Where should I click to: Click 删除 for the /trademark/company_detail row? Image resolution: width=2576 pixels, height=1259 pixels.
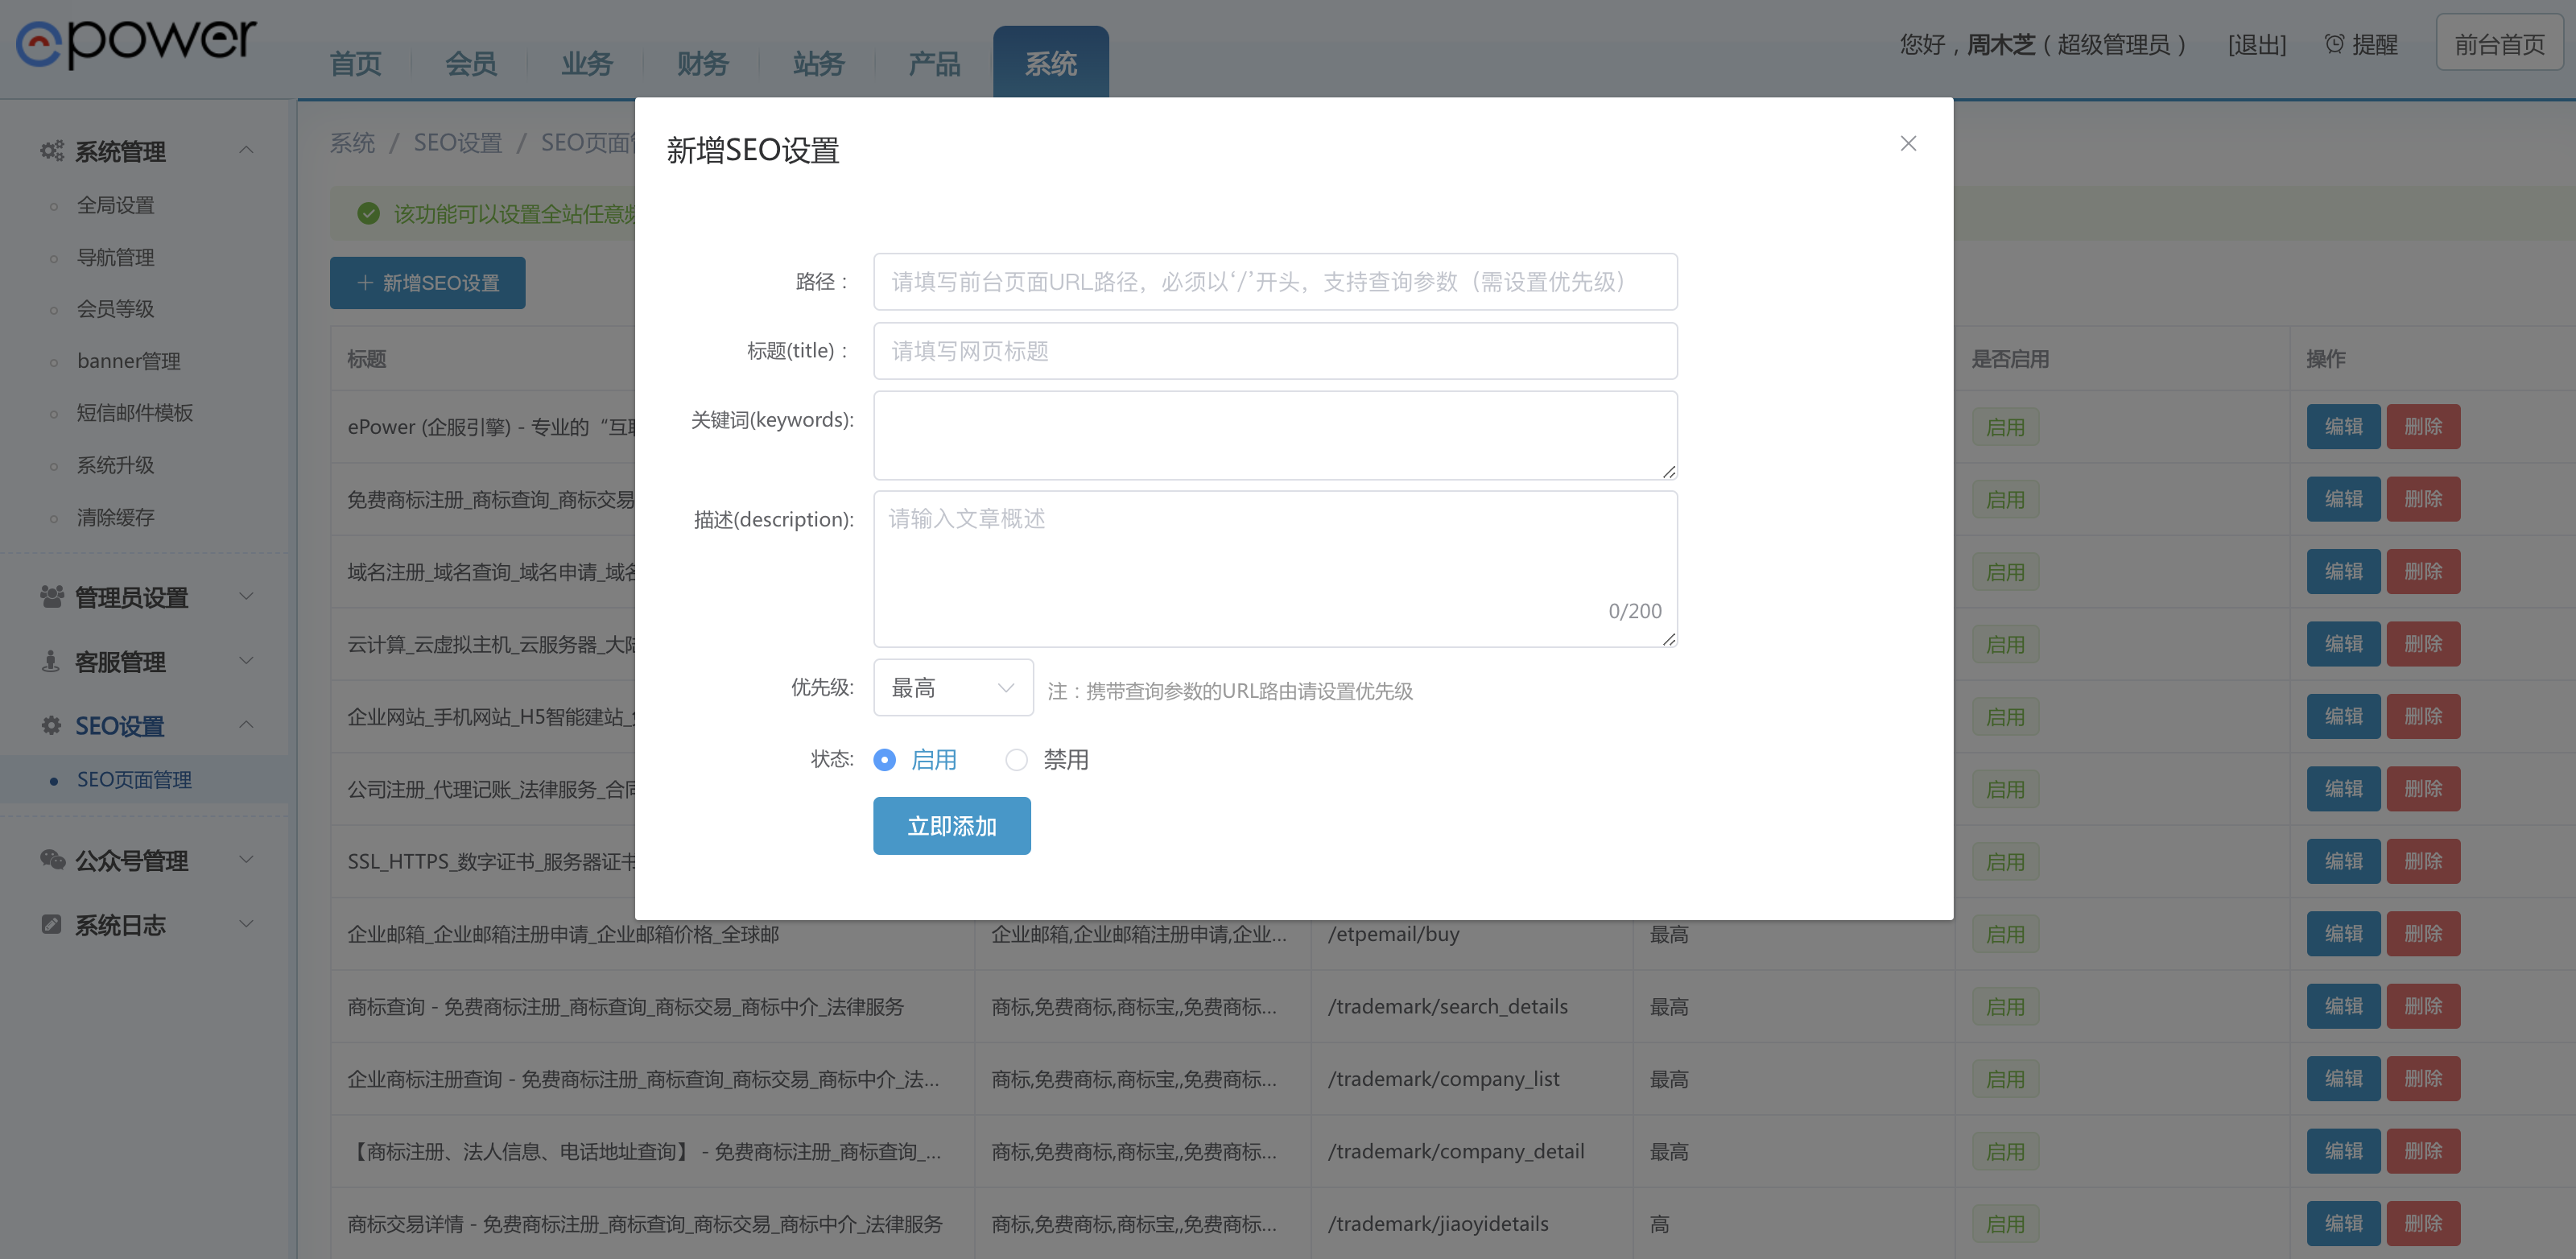2423,1151
